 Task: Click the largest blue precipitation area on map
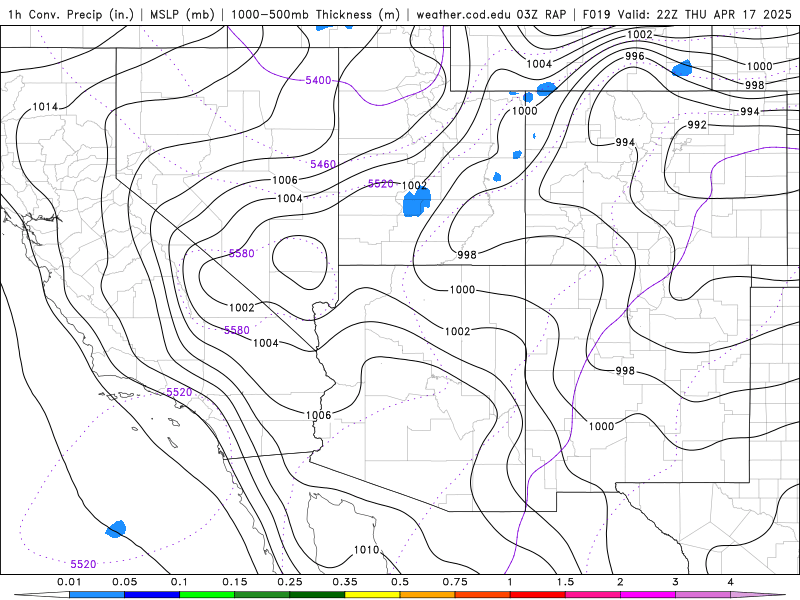pyautogui.click(x=416, y=203)
